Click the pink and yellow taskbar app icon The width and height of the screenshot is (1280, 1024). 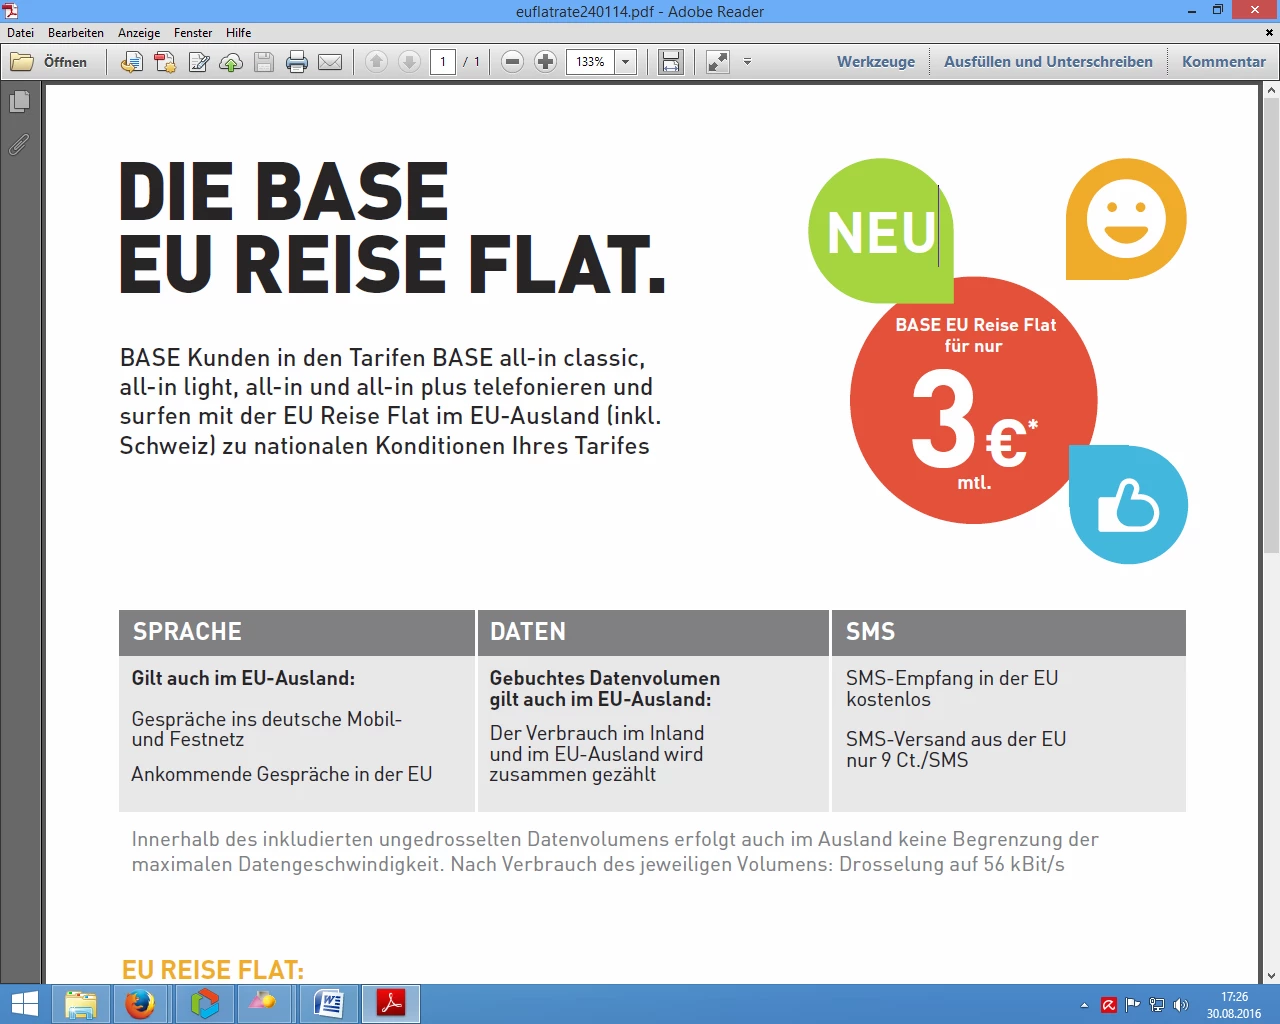tap(264, 1004)
